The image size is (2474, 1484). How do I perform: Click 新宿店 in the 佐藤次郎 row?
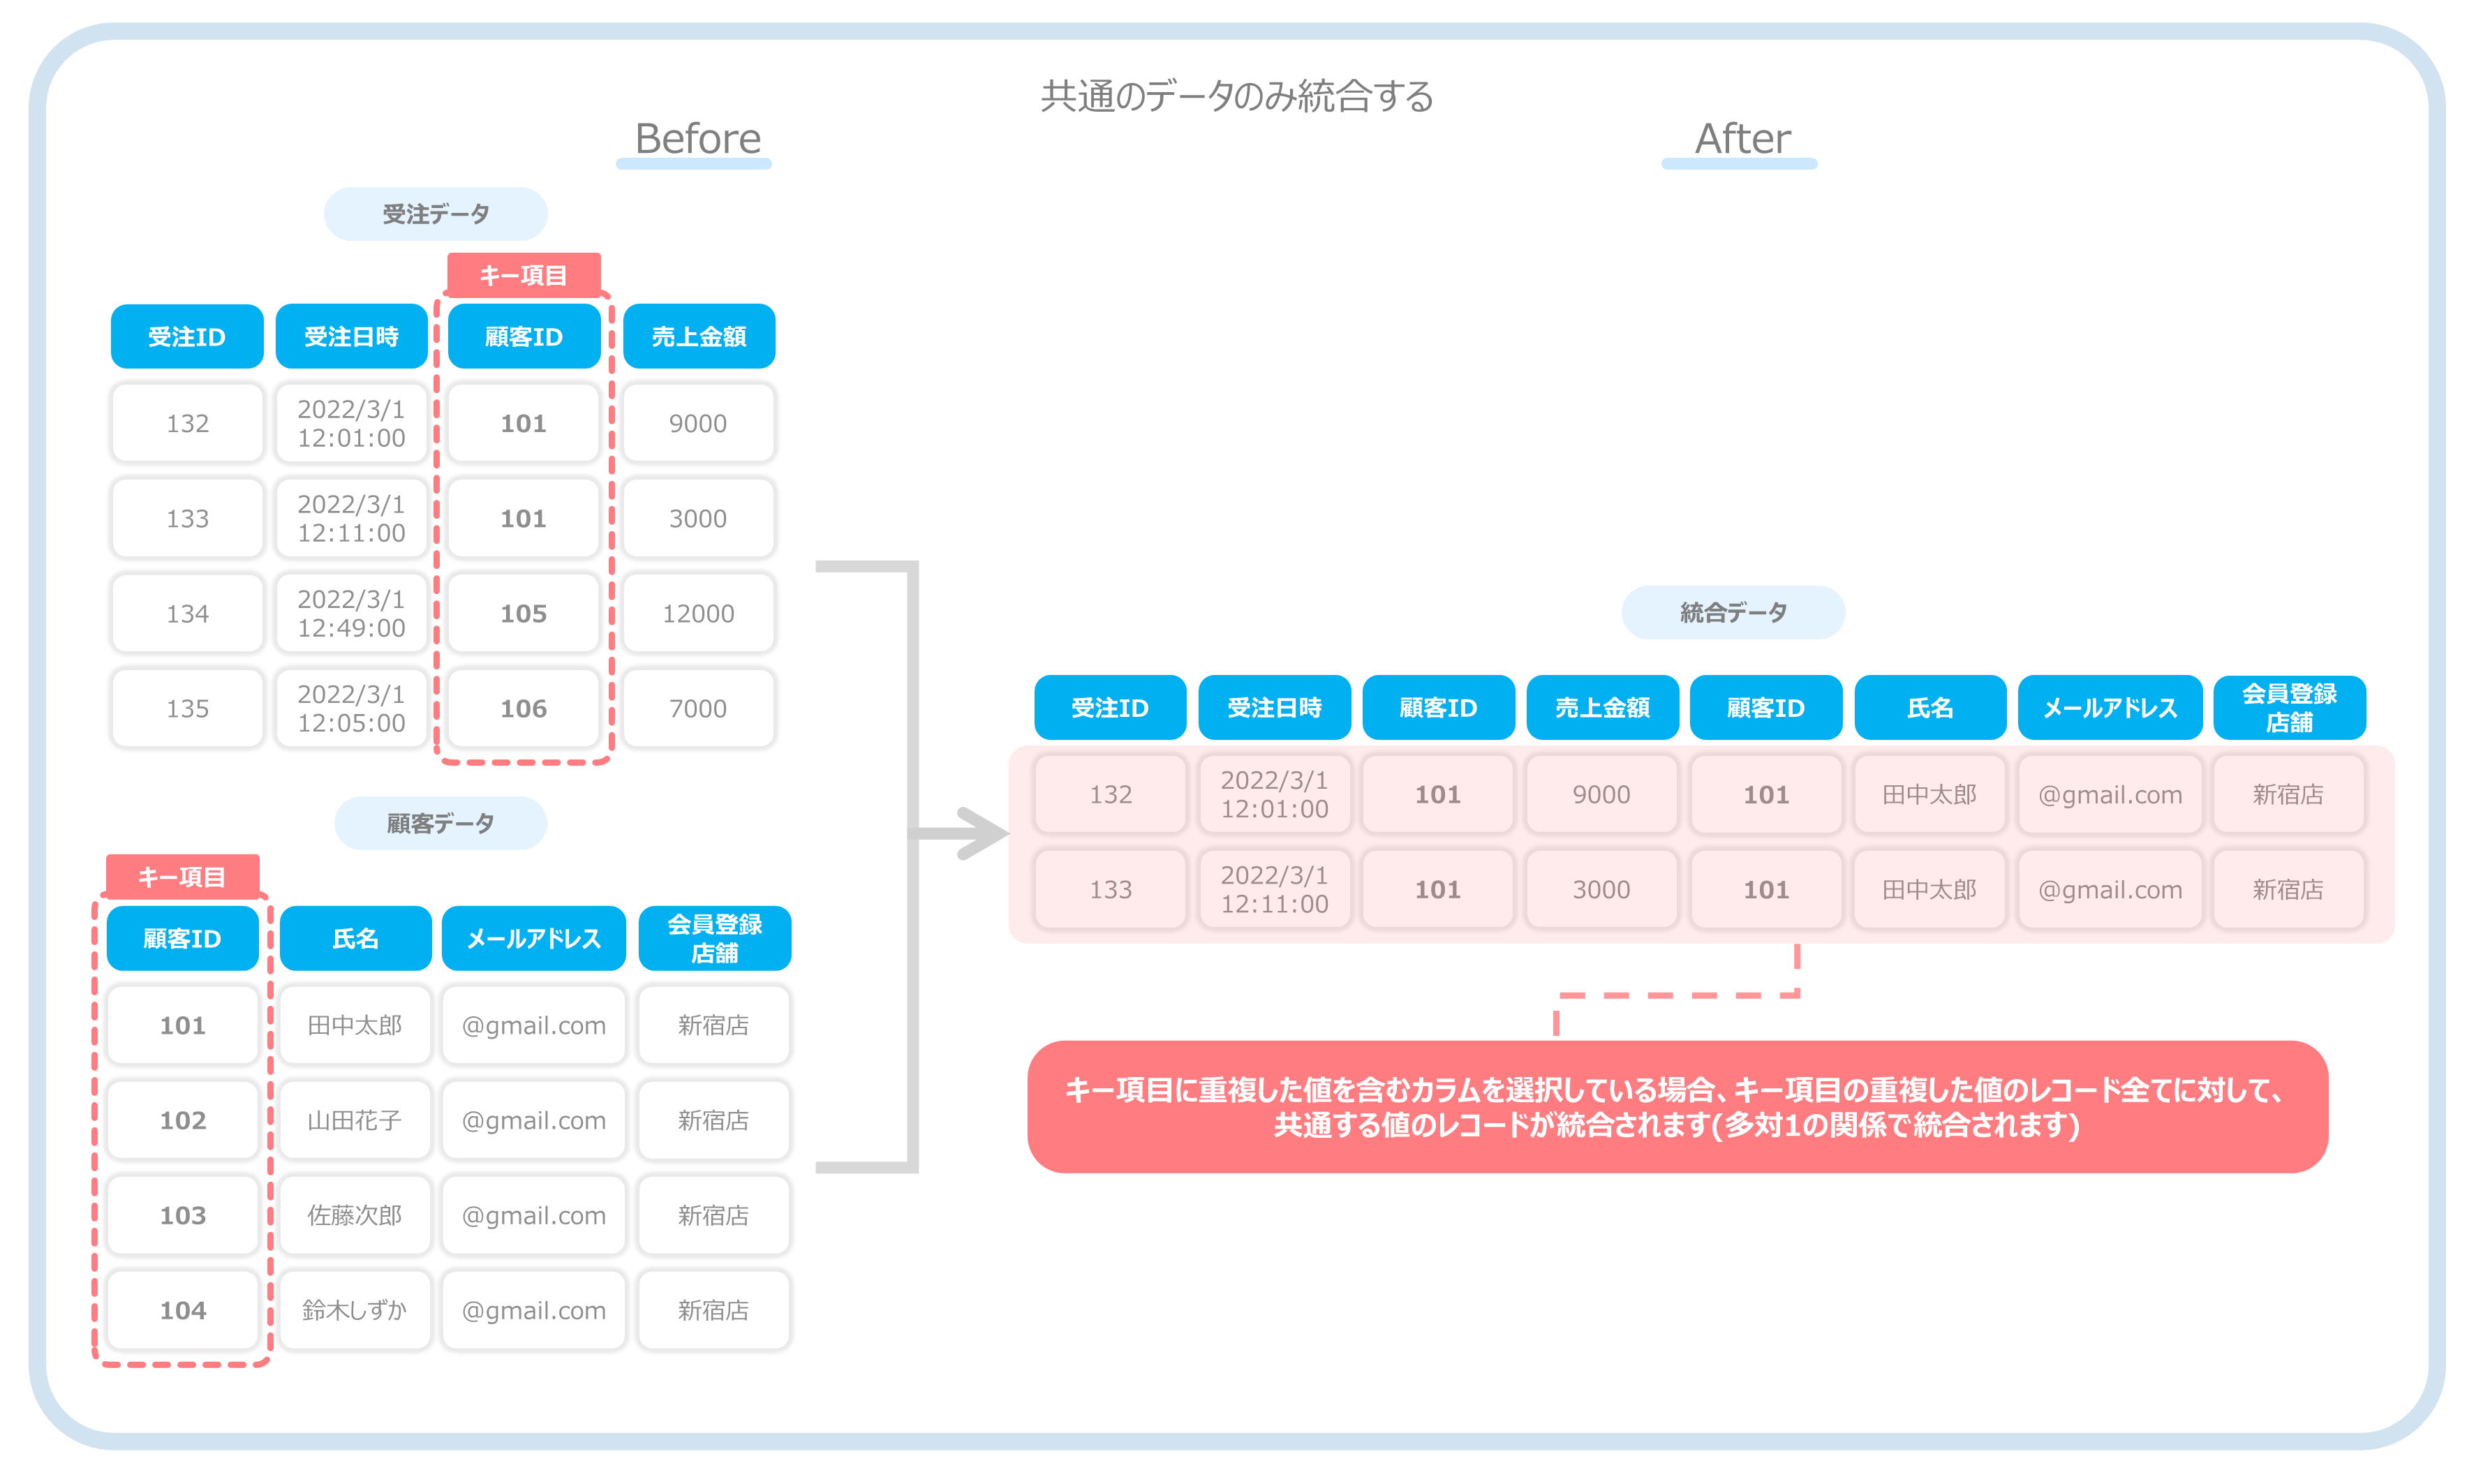pos(714,1215)
